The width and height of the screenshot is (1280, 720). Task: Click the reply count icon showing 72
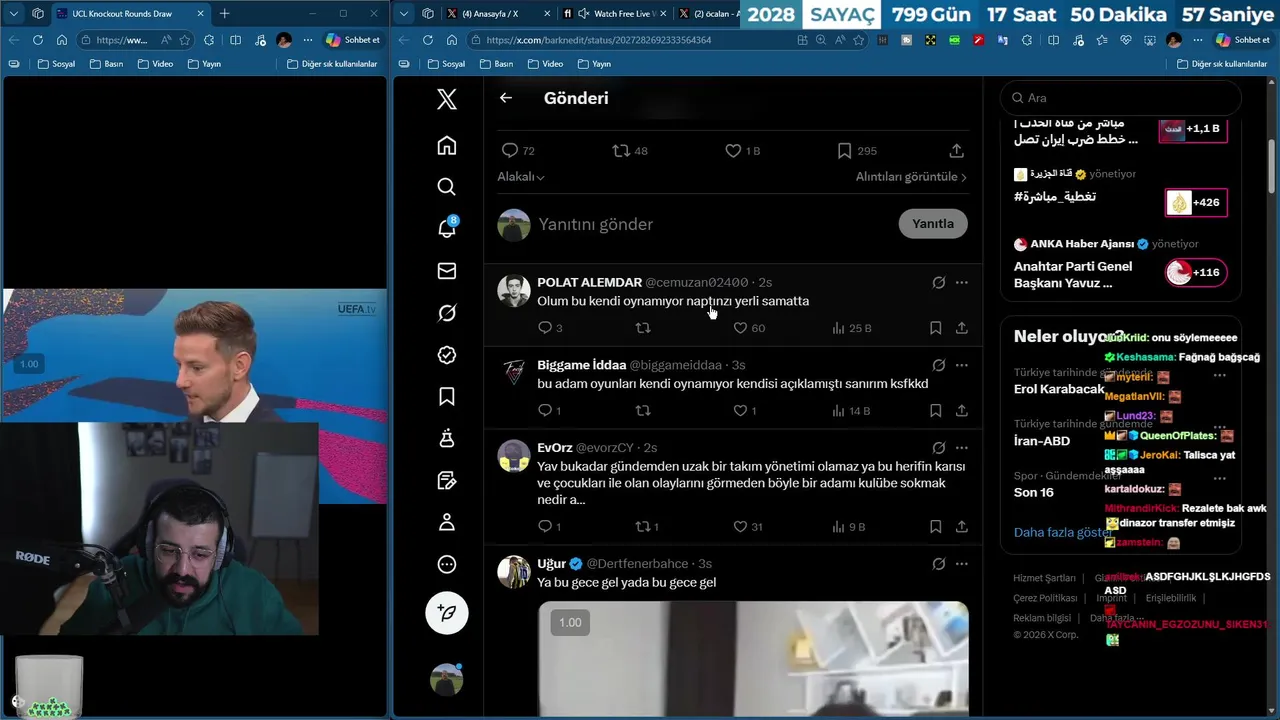click(510, 150)
